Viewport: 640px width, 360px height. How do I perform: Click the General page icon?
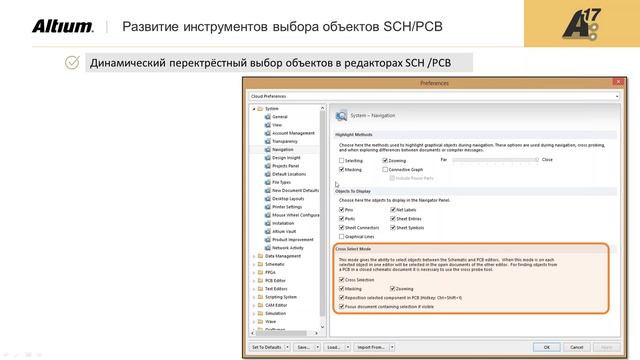(268, 117)
